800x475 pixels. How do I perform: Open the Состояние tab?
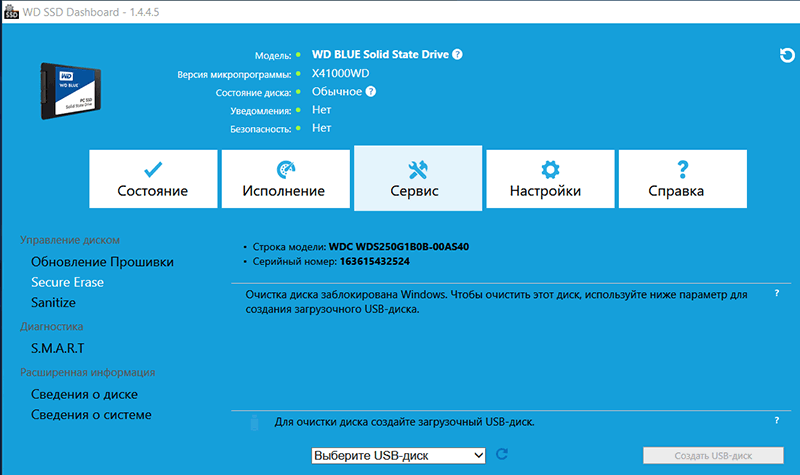[153, 179]
